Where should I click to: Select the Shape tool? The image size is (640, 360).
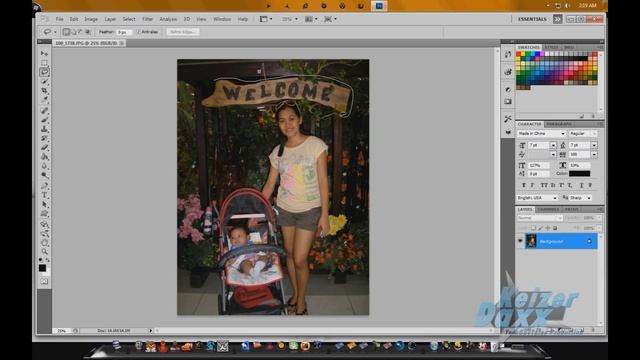click(x=44, y=214)
